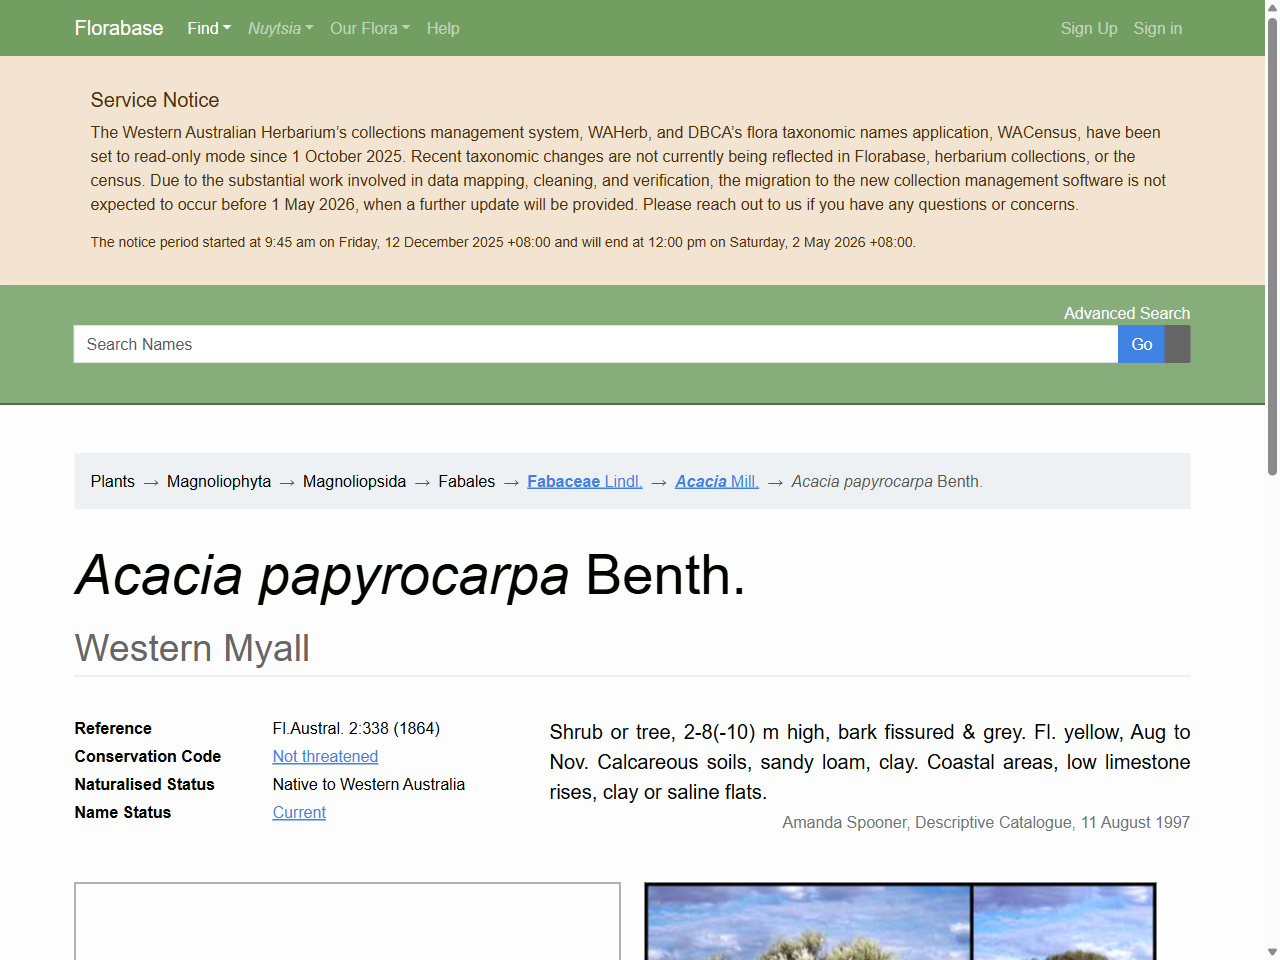Open the Find menu
Image resolution: width=1280 pixels, height=960 pixels.
point(208,28)
